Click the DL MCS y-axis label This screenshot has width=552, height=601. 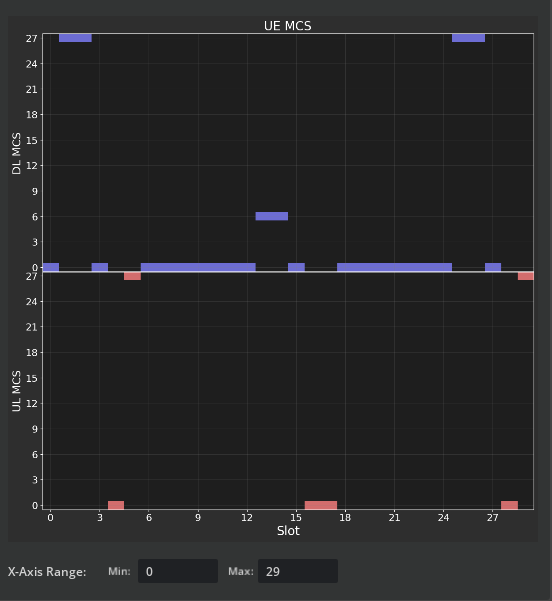16,153
